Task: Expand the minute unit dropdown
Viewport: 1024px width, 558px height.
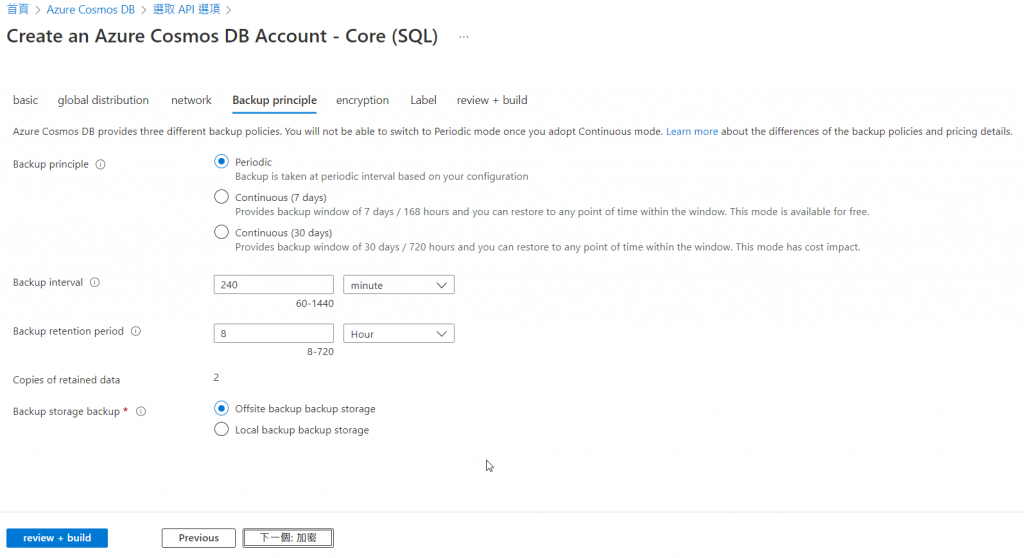Action: (x=398, y=285)
